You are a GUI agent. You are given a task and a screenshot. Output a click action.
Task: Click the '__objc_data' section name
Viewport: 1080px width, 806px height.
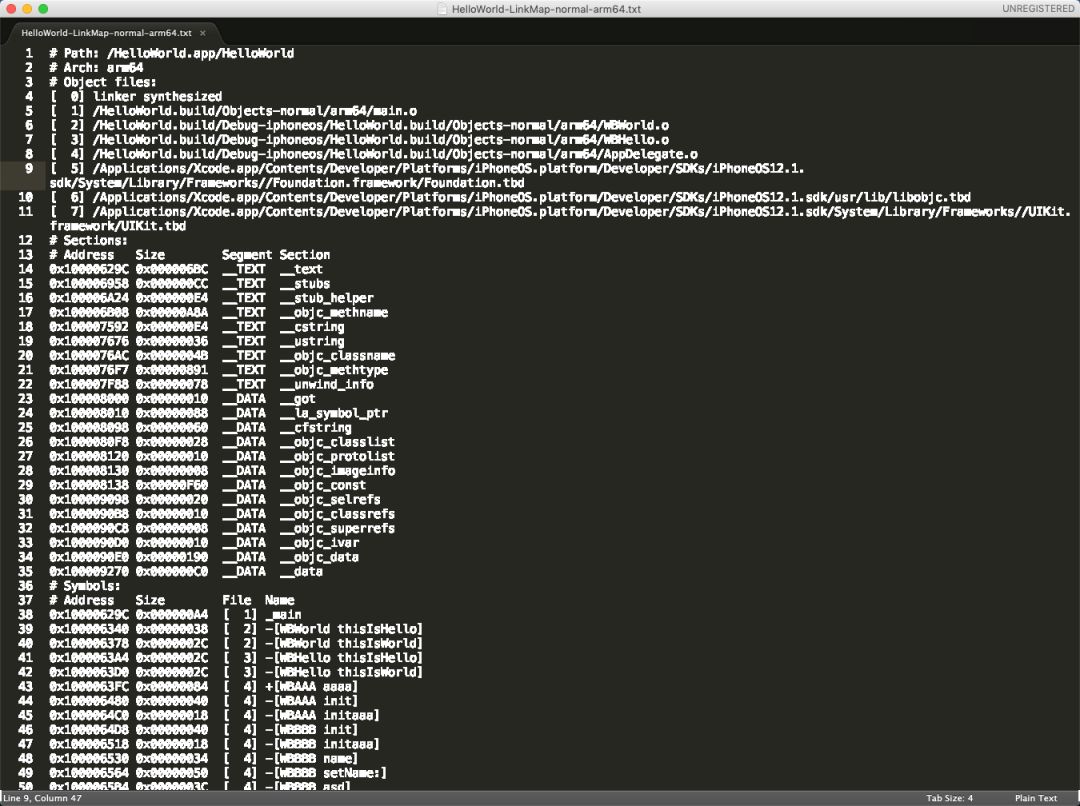(319, 558)
